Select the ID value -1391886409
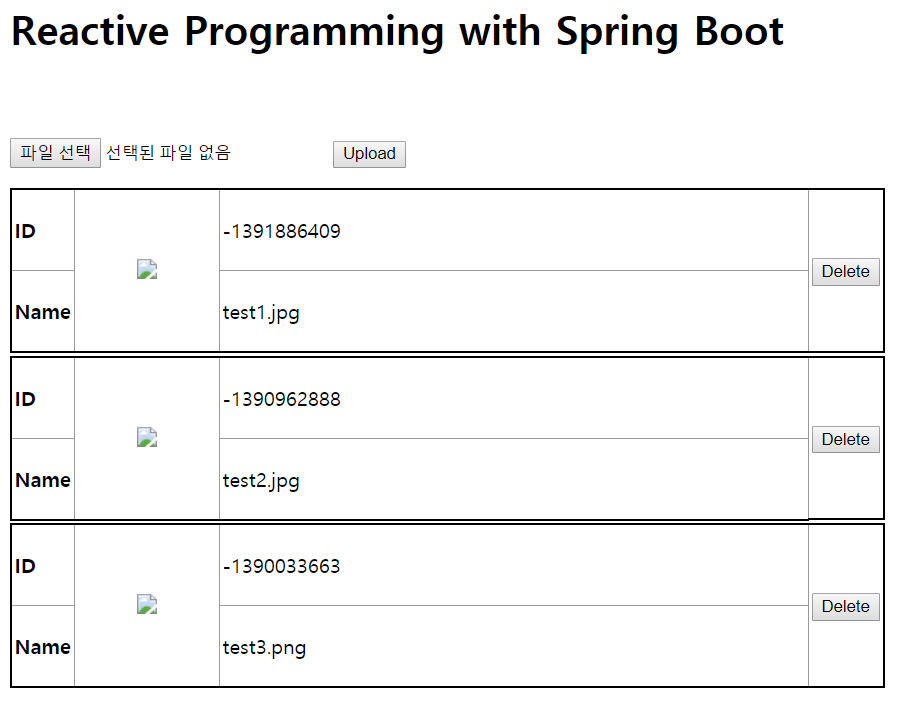The image size is (916, 717). (282, 231)
